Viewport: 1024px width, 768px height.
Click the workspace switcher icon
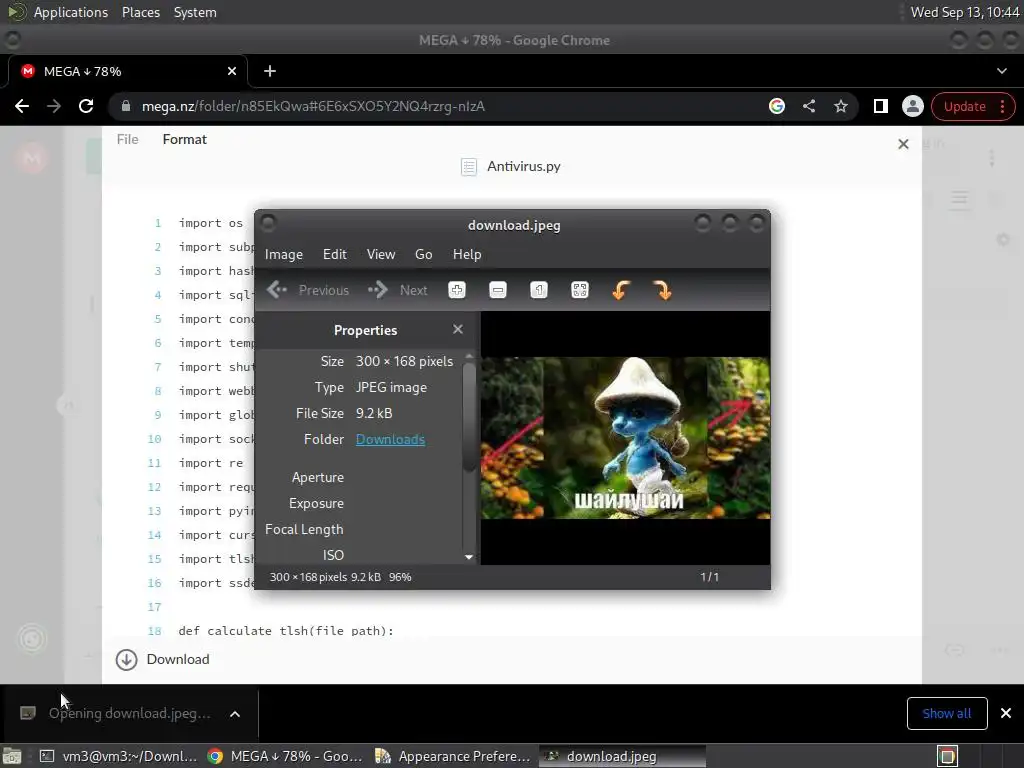click(947, 756)
